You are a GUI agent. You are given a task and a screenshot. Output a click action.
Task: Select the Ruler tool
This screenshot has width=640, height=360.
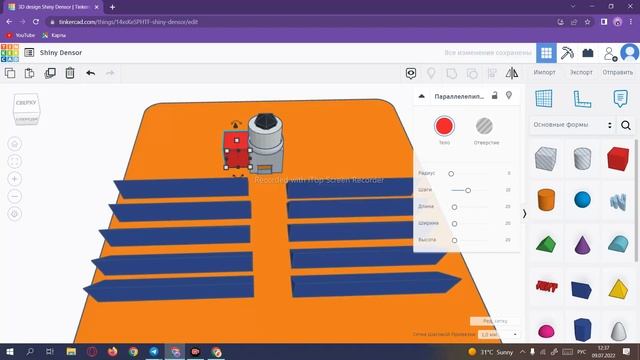582,99
